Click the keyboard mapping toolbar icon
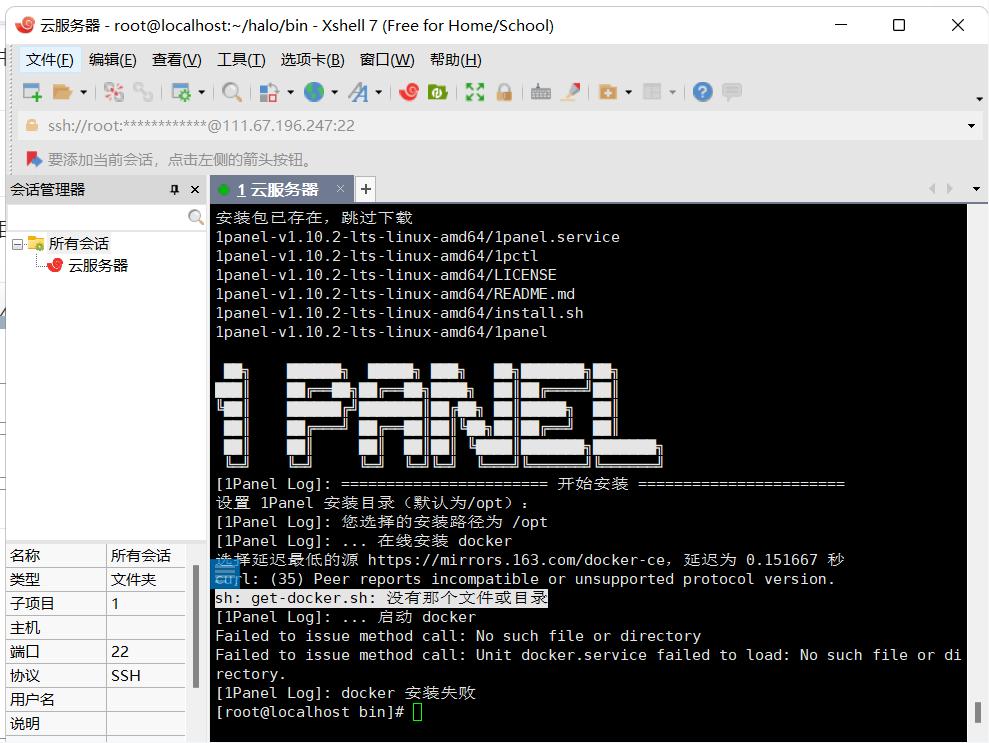The width and height of the screenshot is (989, 743). (541, 92)
